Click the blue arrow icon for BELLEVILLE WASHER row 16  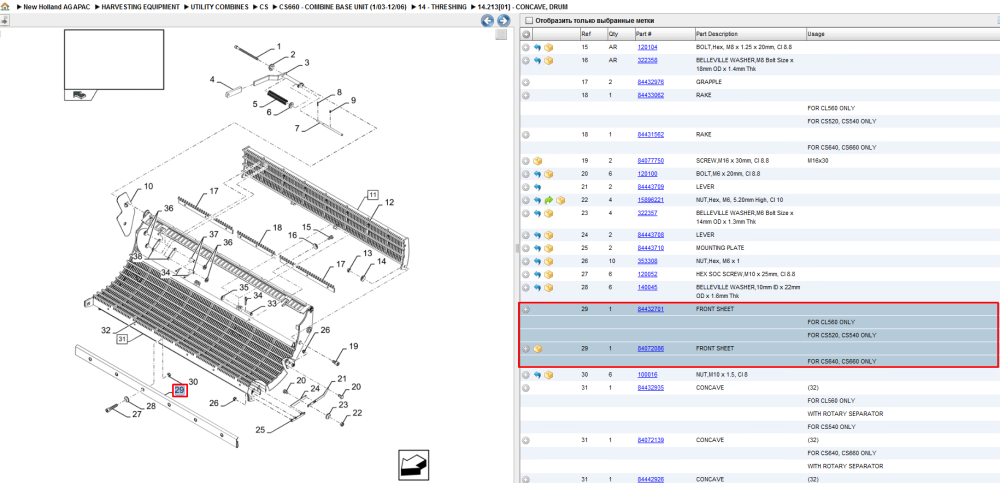tap(537, 61)
